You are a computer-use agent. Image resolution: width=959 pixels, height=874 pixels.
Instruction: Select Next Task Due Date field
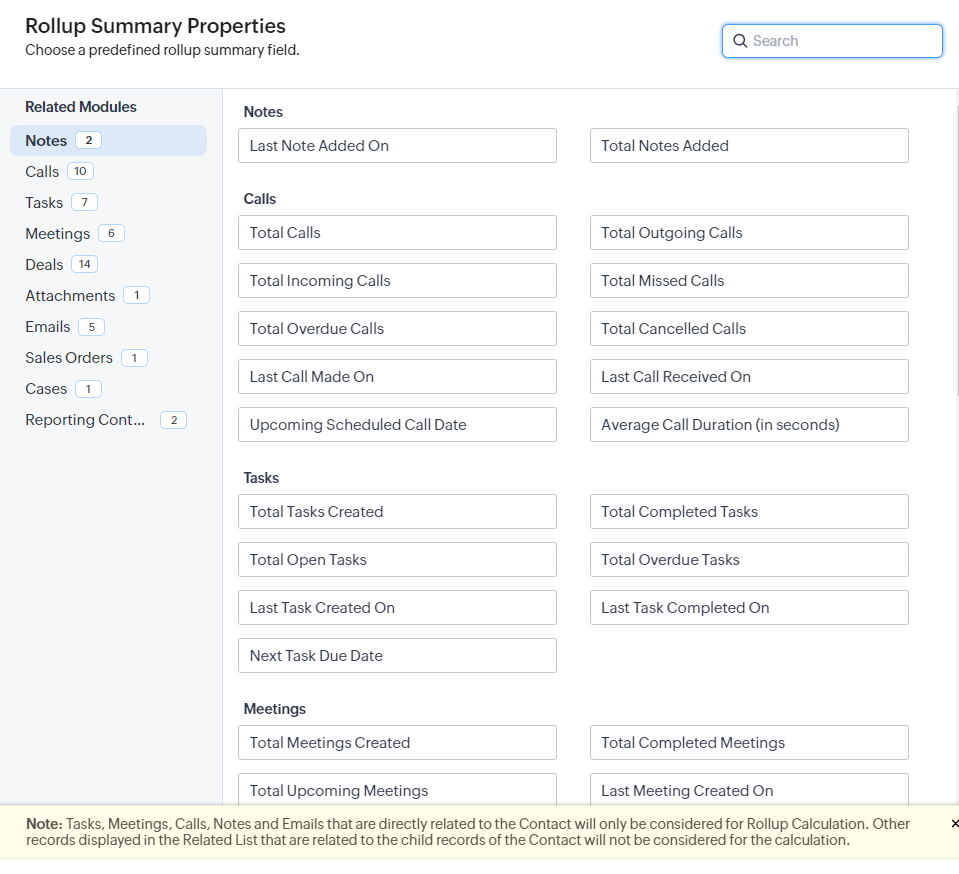[397, 656]
